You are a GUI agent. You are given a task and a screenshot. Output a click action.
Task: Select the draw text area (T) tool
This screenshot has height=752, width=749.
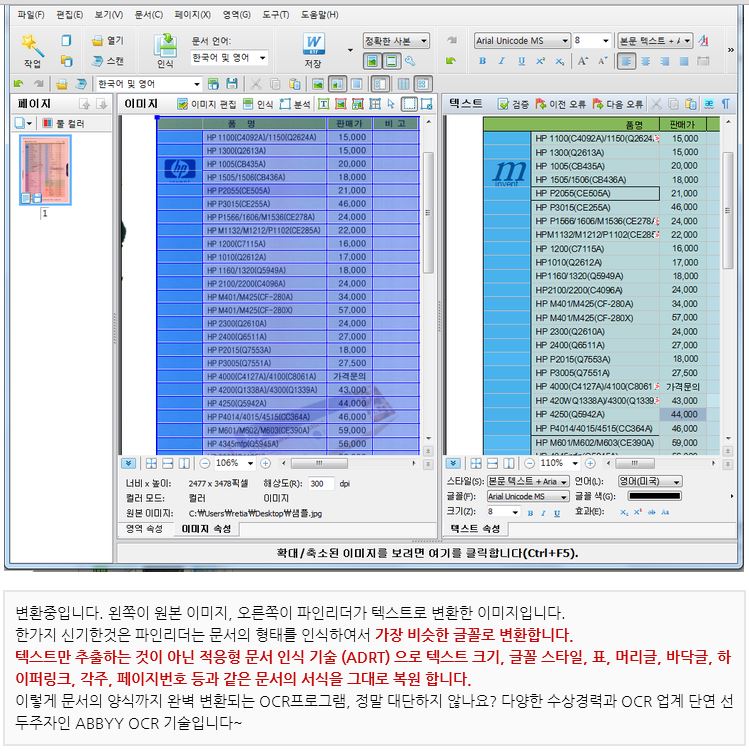click(x=324, y=104)
